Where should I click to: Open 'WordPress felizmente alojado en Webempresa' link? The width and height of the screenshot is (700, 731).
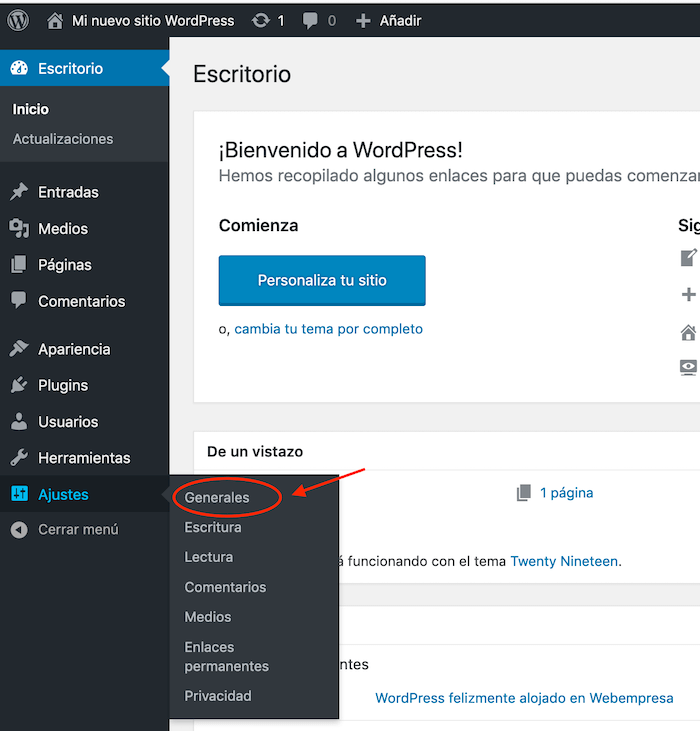coord(524,698)
